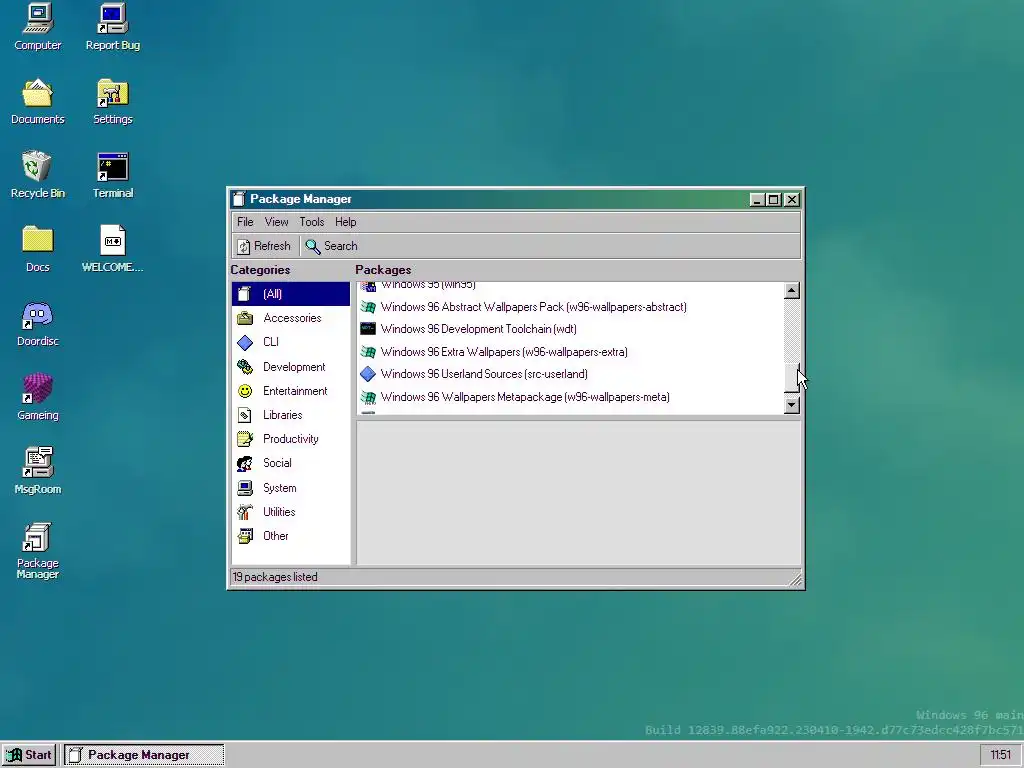
Task: Open the WELCOME markdown file icon
Action: [112, 249]
